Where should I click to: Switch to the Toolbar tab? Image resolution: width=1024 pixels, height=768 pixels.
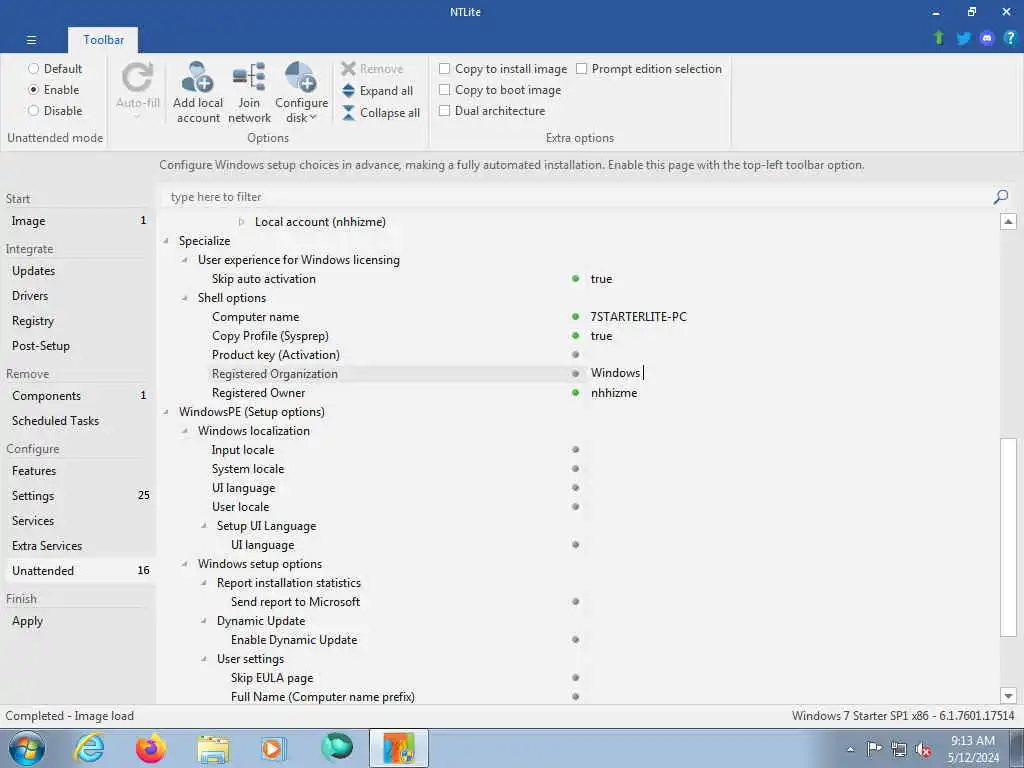103,40
